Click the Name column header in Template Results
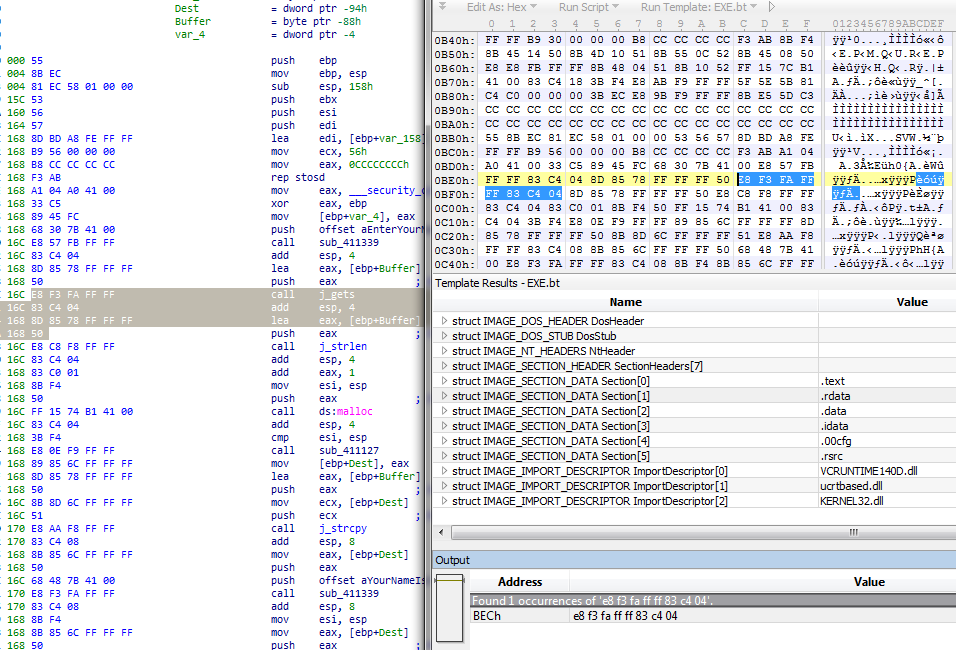The height and width of the screenshot is (650, 956). pyautogui.click(x=625, y=301)
